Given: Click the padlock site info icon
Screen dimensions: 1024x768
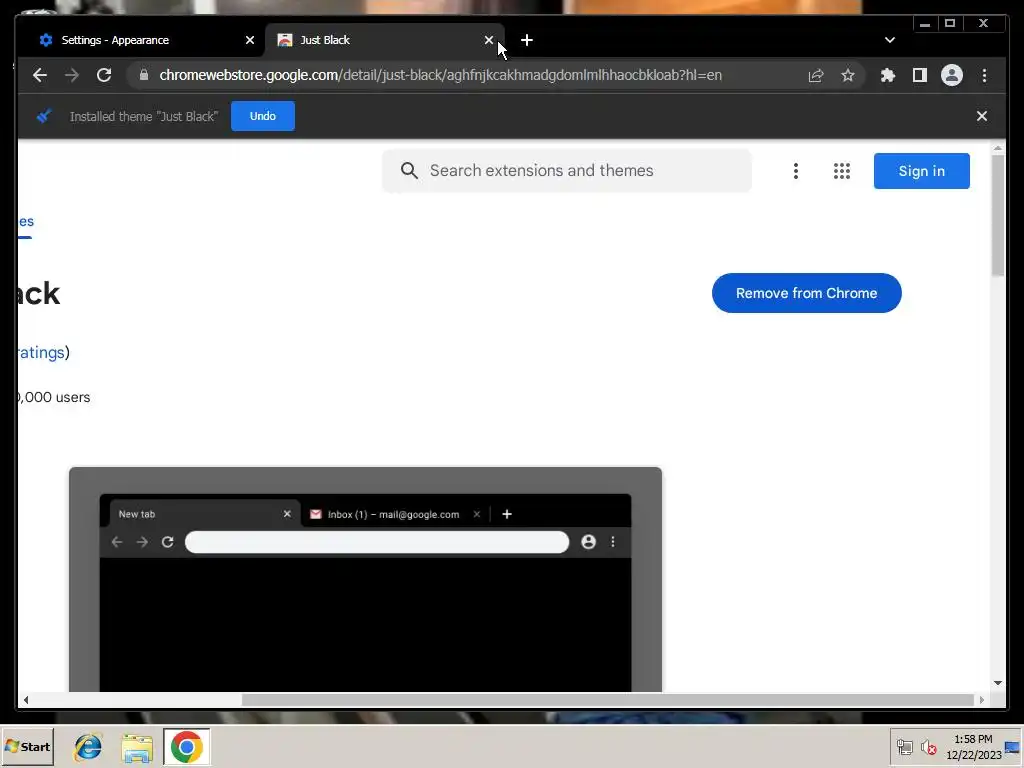Looking at the screenshot, I should coord(144,75).
